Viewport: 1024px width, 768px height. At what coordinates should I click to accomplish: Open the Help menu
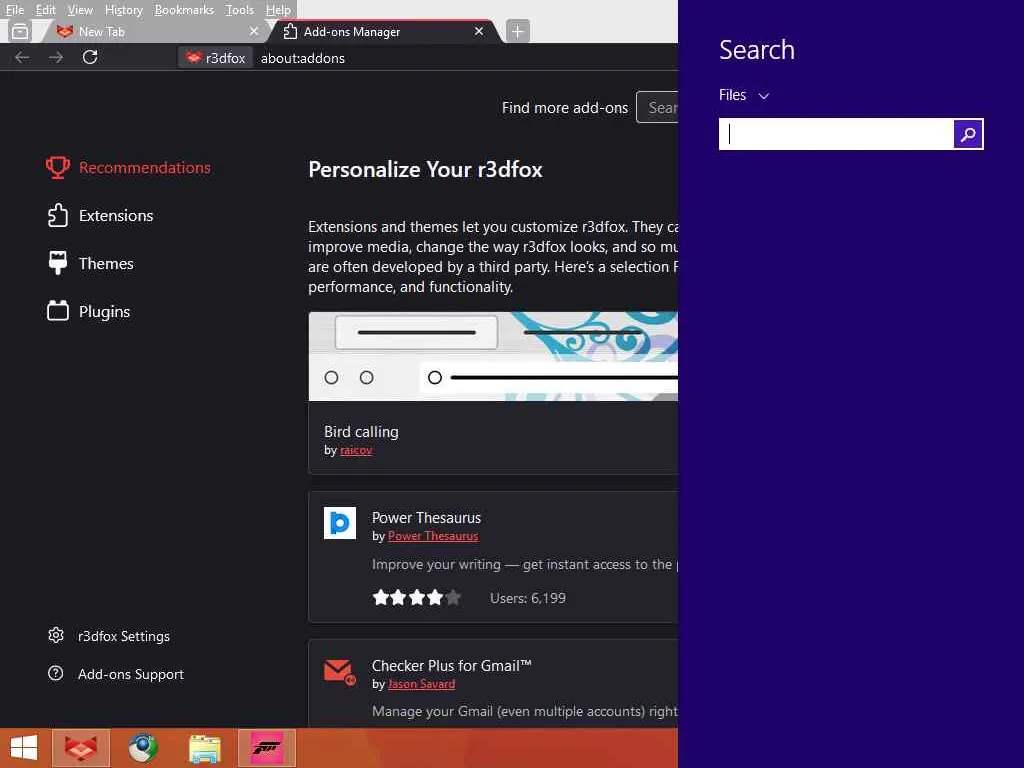278,10
